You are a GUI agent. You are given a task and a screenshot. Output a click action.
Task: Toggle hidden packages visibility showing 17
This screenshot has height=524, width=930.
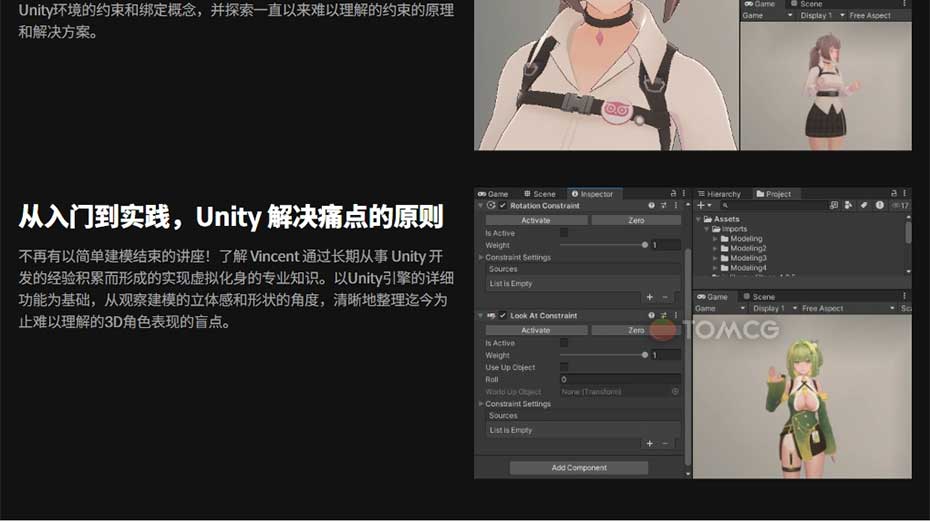click(x=900, y=205)
